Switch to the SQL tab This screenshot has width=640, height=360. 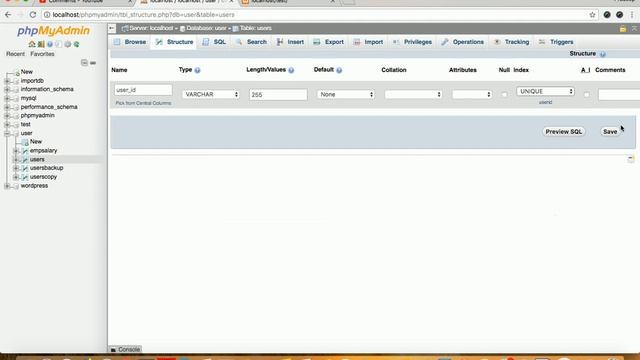214,42
